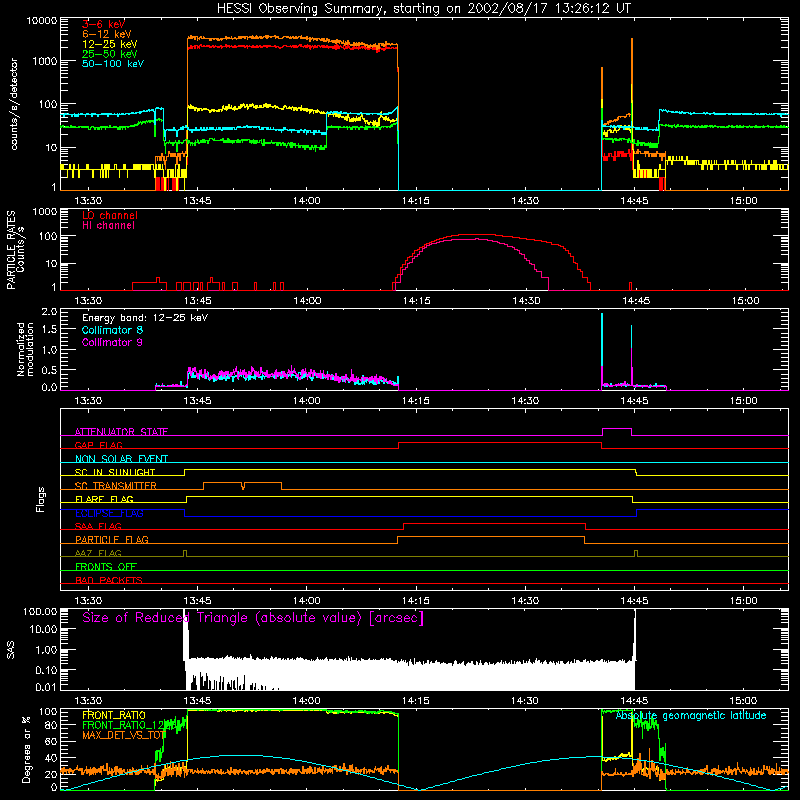Select the SC_IN_SUNLIGHT flag label
Viewport: 800px width, 800px height.
point(115,472)
